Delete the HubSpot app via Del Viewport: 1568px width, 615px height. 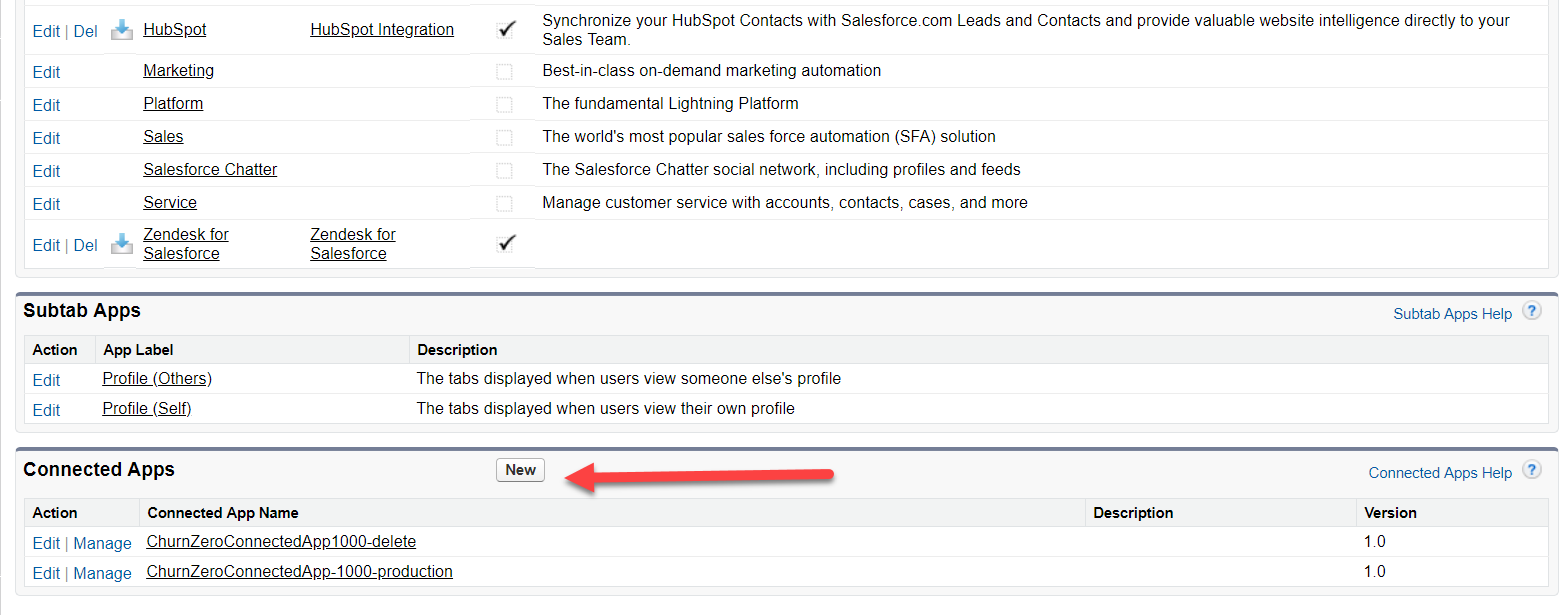86,31
